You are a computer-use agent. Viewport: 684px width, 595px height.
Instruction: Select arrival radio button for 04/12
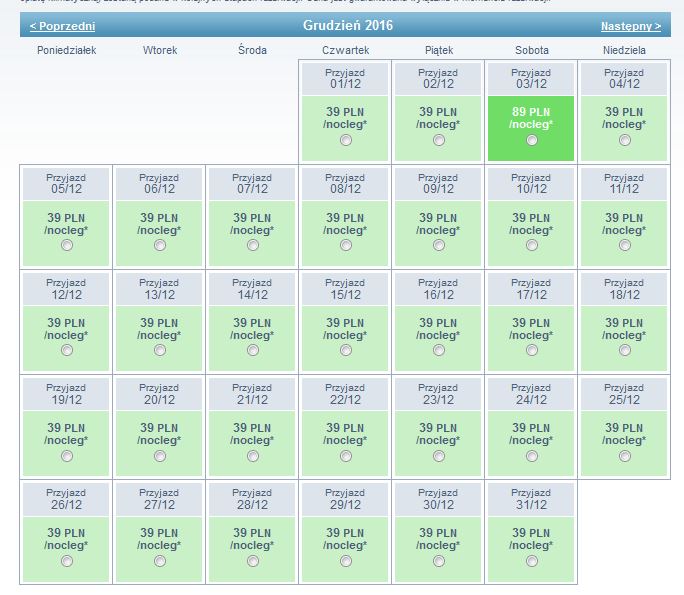click(625, 140)
